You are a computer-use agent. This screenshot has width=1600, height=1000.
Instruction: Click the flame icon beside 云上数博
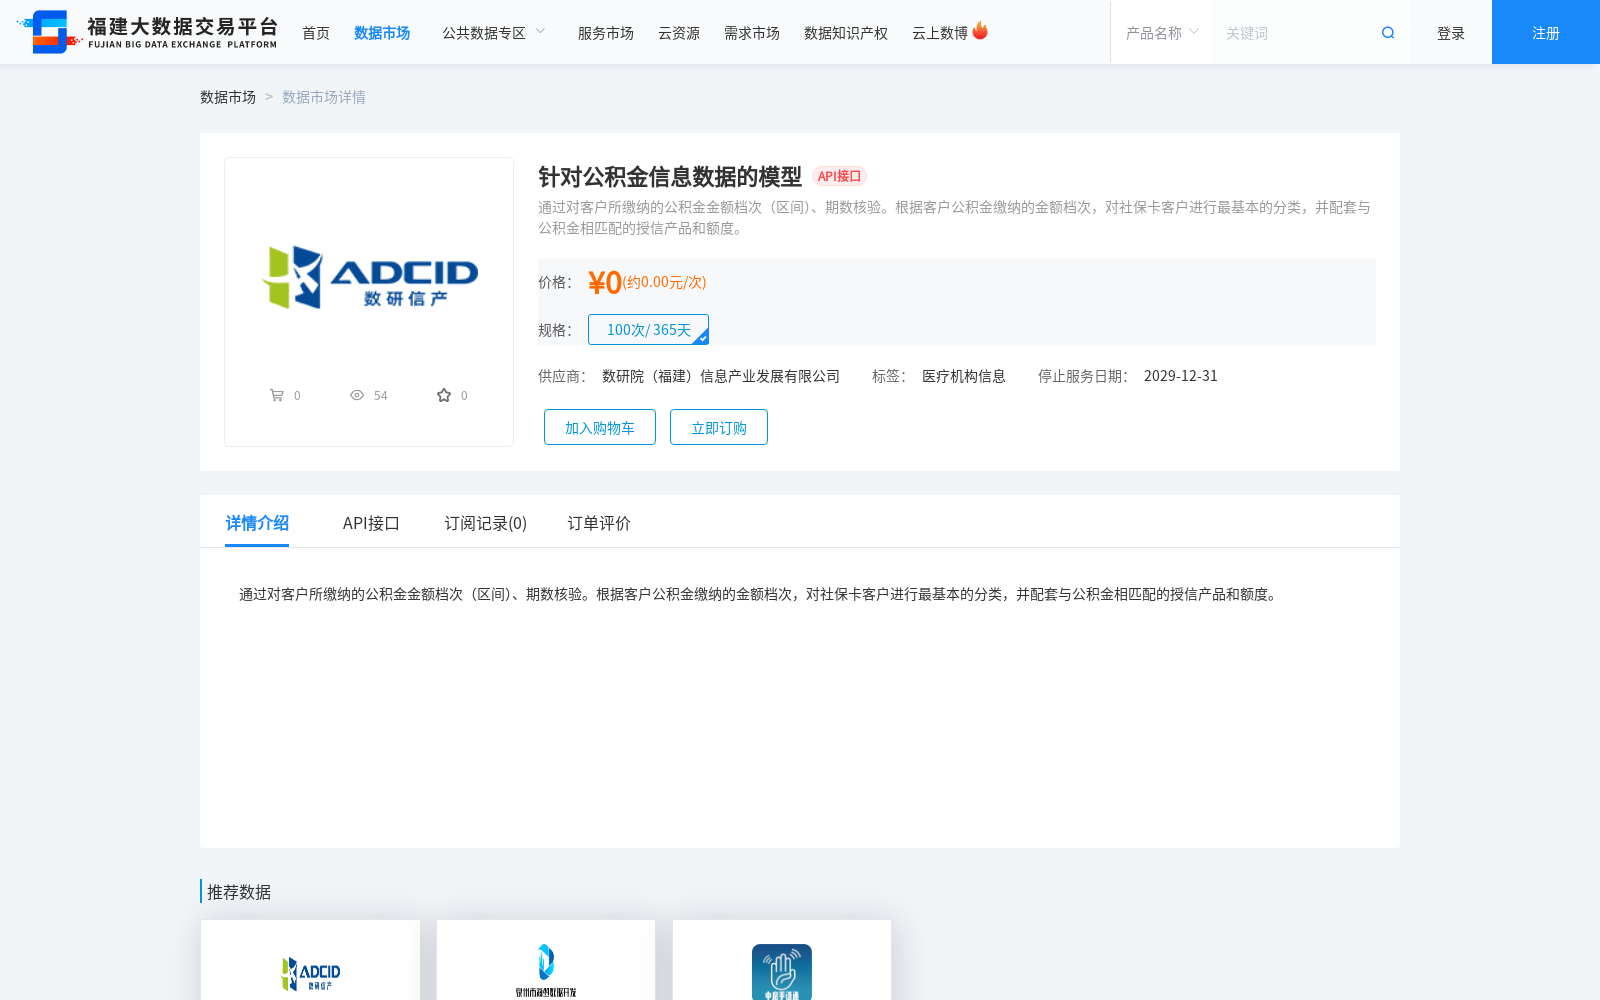[x=980, y=31]
